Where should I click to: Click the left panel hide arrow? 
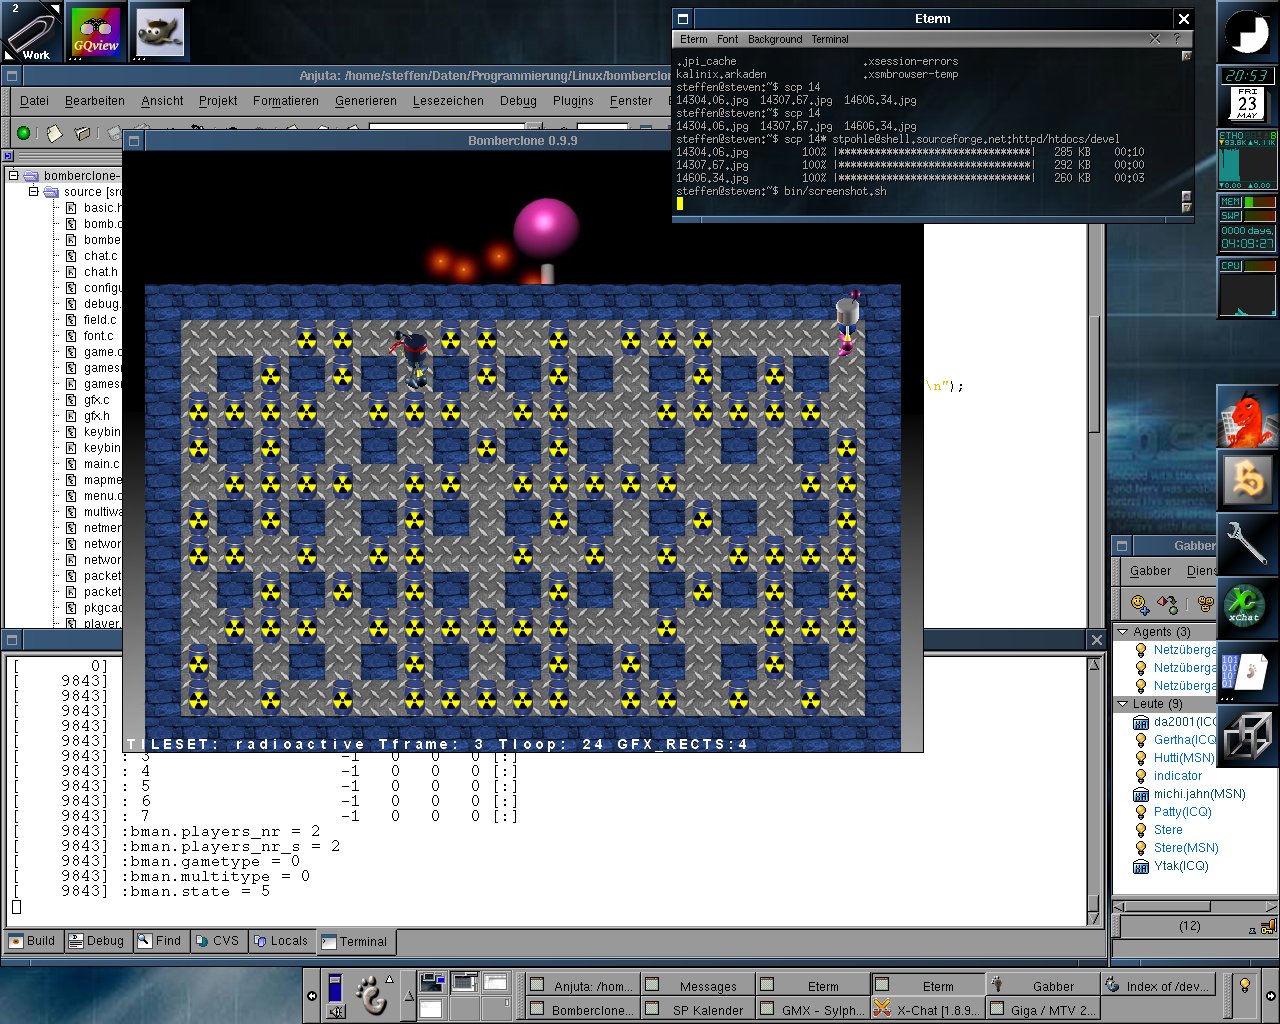[x=311, y=996]
